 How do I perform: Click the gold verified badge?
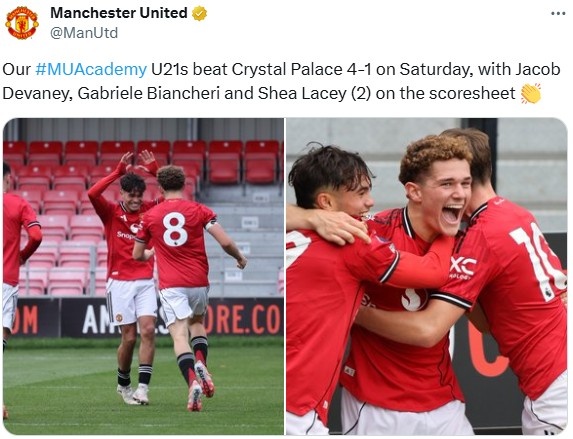click(x=199, y=13)
